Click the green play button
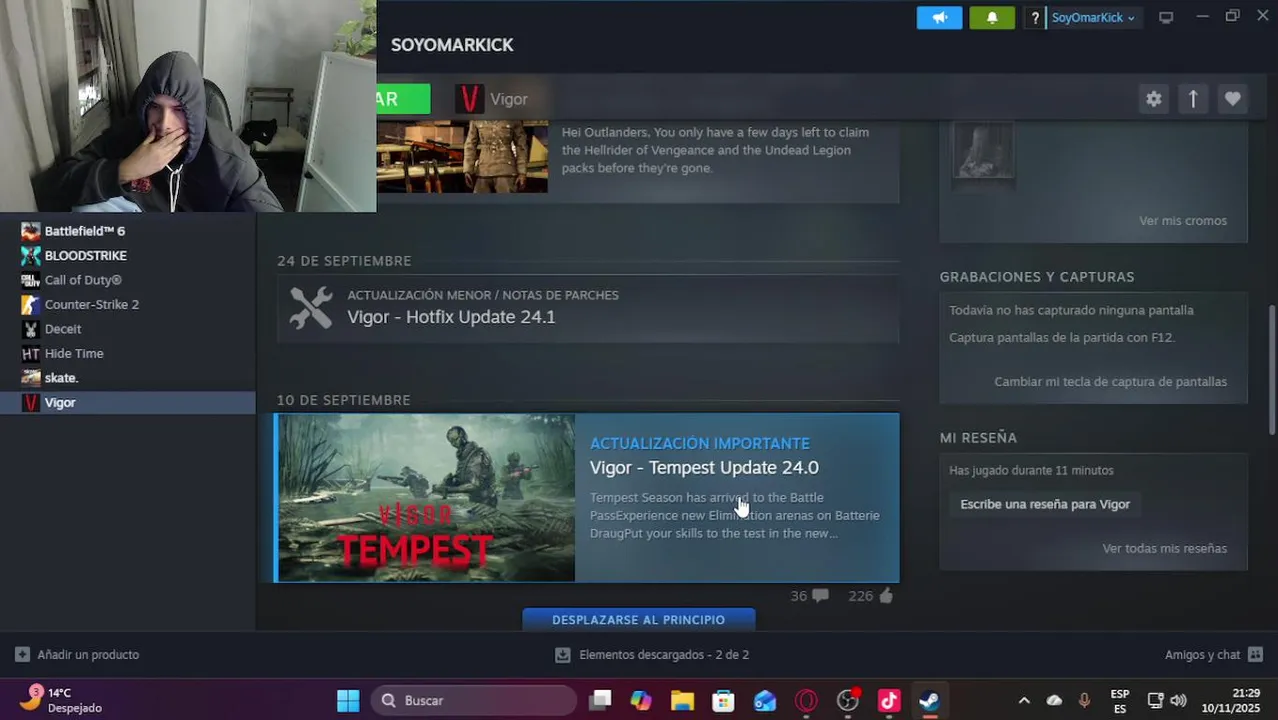The image size is (1278, 720). (403, 99)
